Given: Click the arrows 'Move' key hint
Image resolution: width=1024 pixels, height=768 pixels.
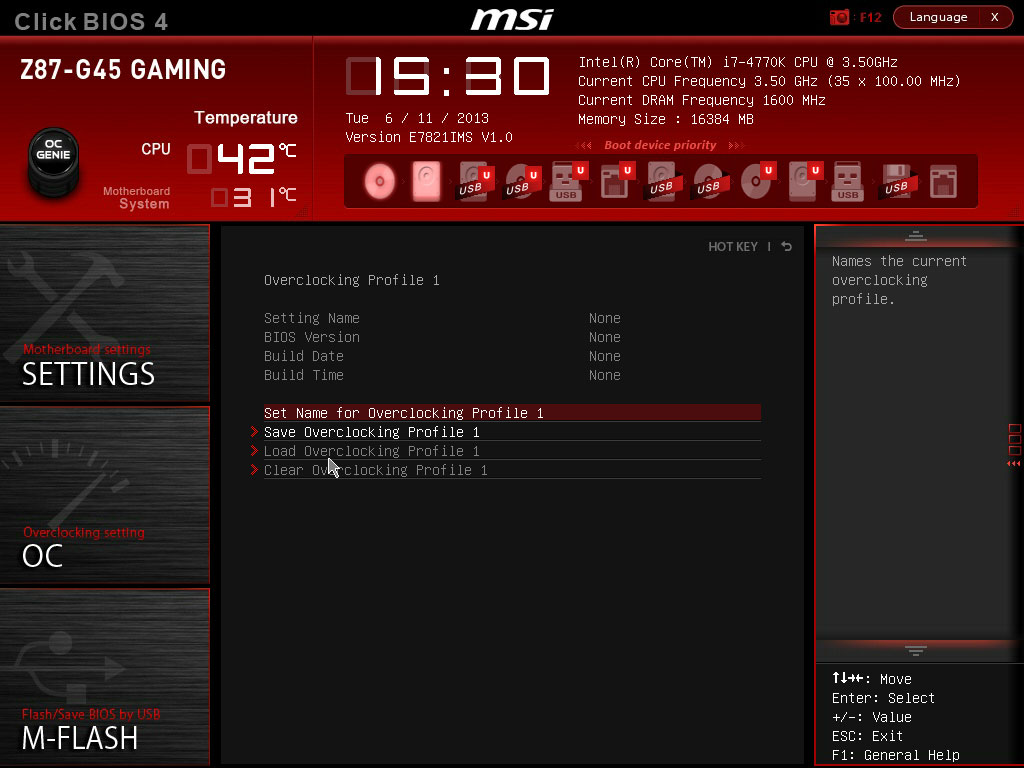Looking at the screenshot, I should point(871,679).
